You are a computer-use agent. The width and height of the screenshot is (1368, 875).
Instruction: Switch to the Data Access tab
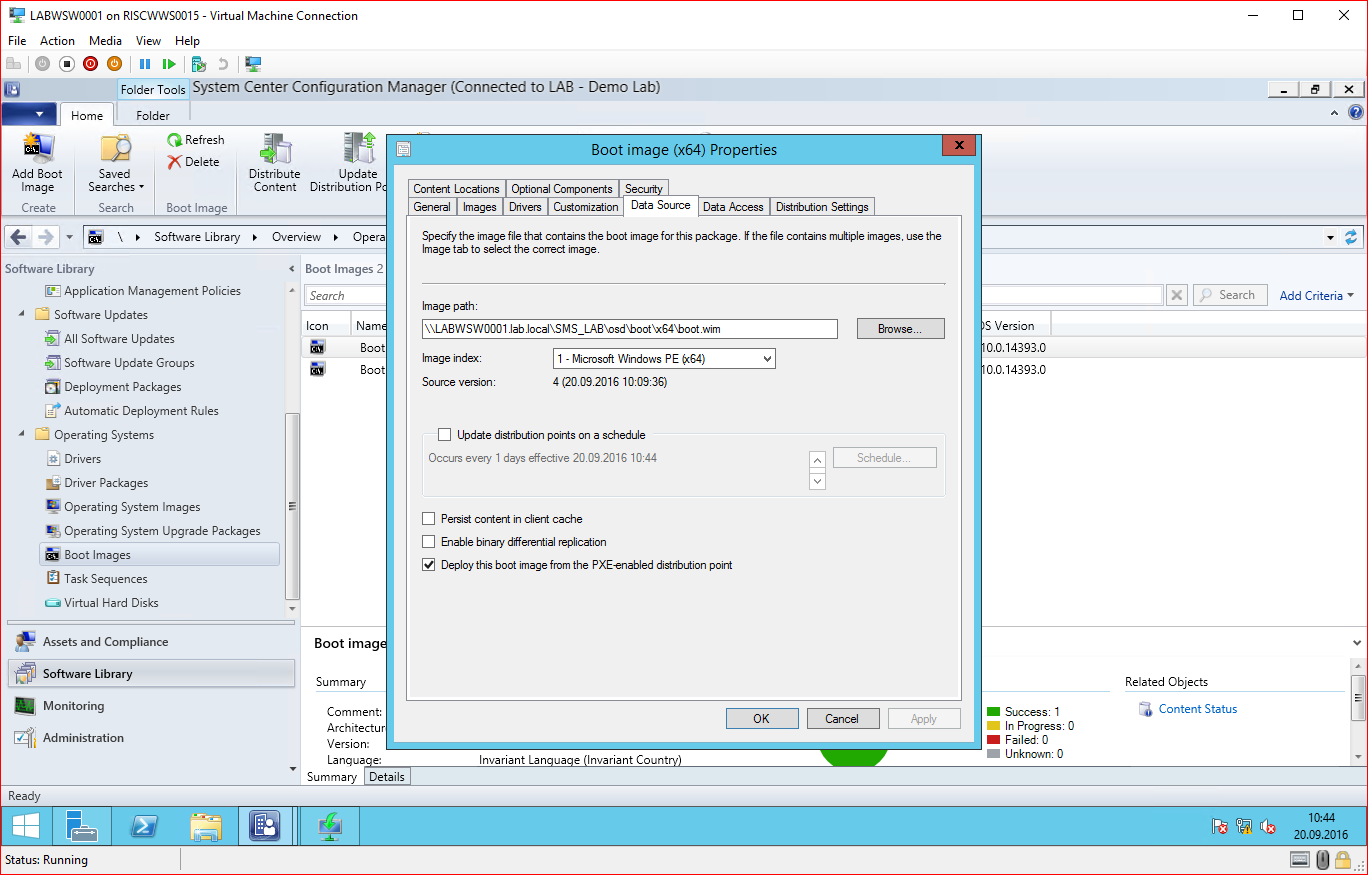[x=733, y=207]
